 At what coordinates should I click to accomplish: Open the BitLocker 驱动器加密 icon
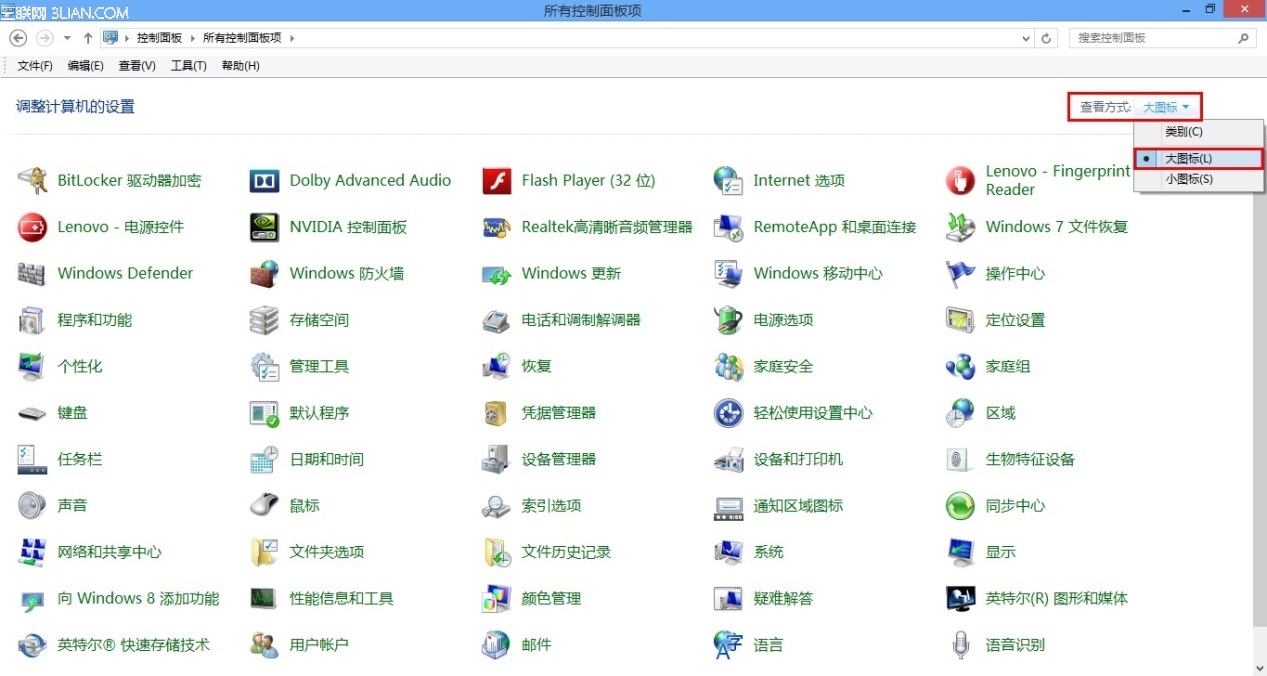click(x=32, y=181)
